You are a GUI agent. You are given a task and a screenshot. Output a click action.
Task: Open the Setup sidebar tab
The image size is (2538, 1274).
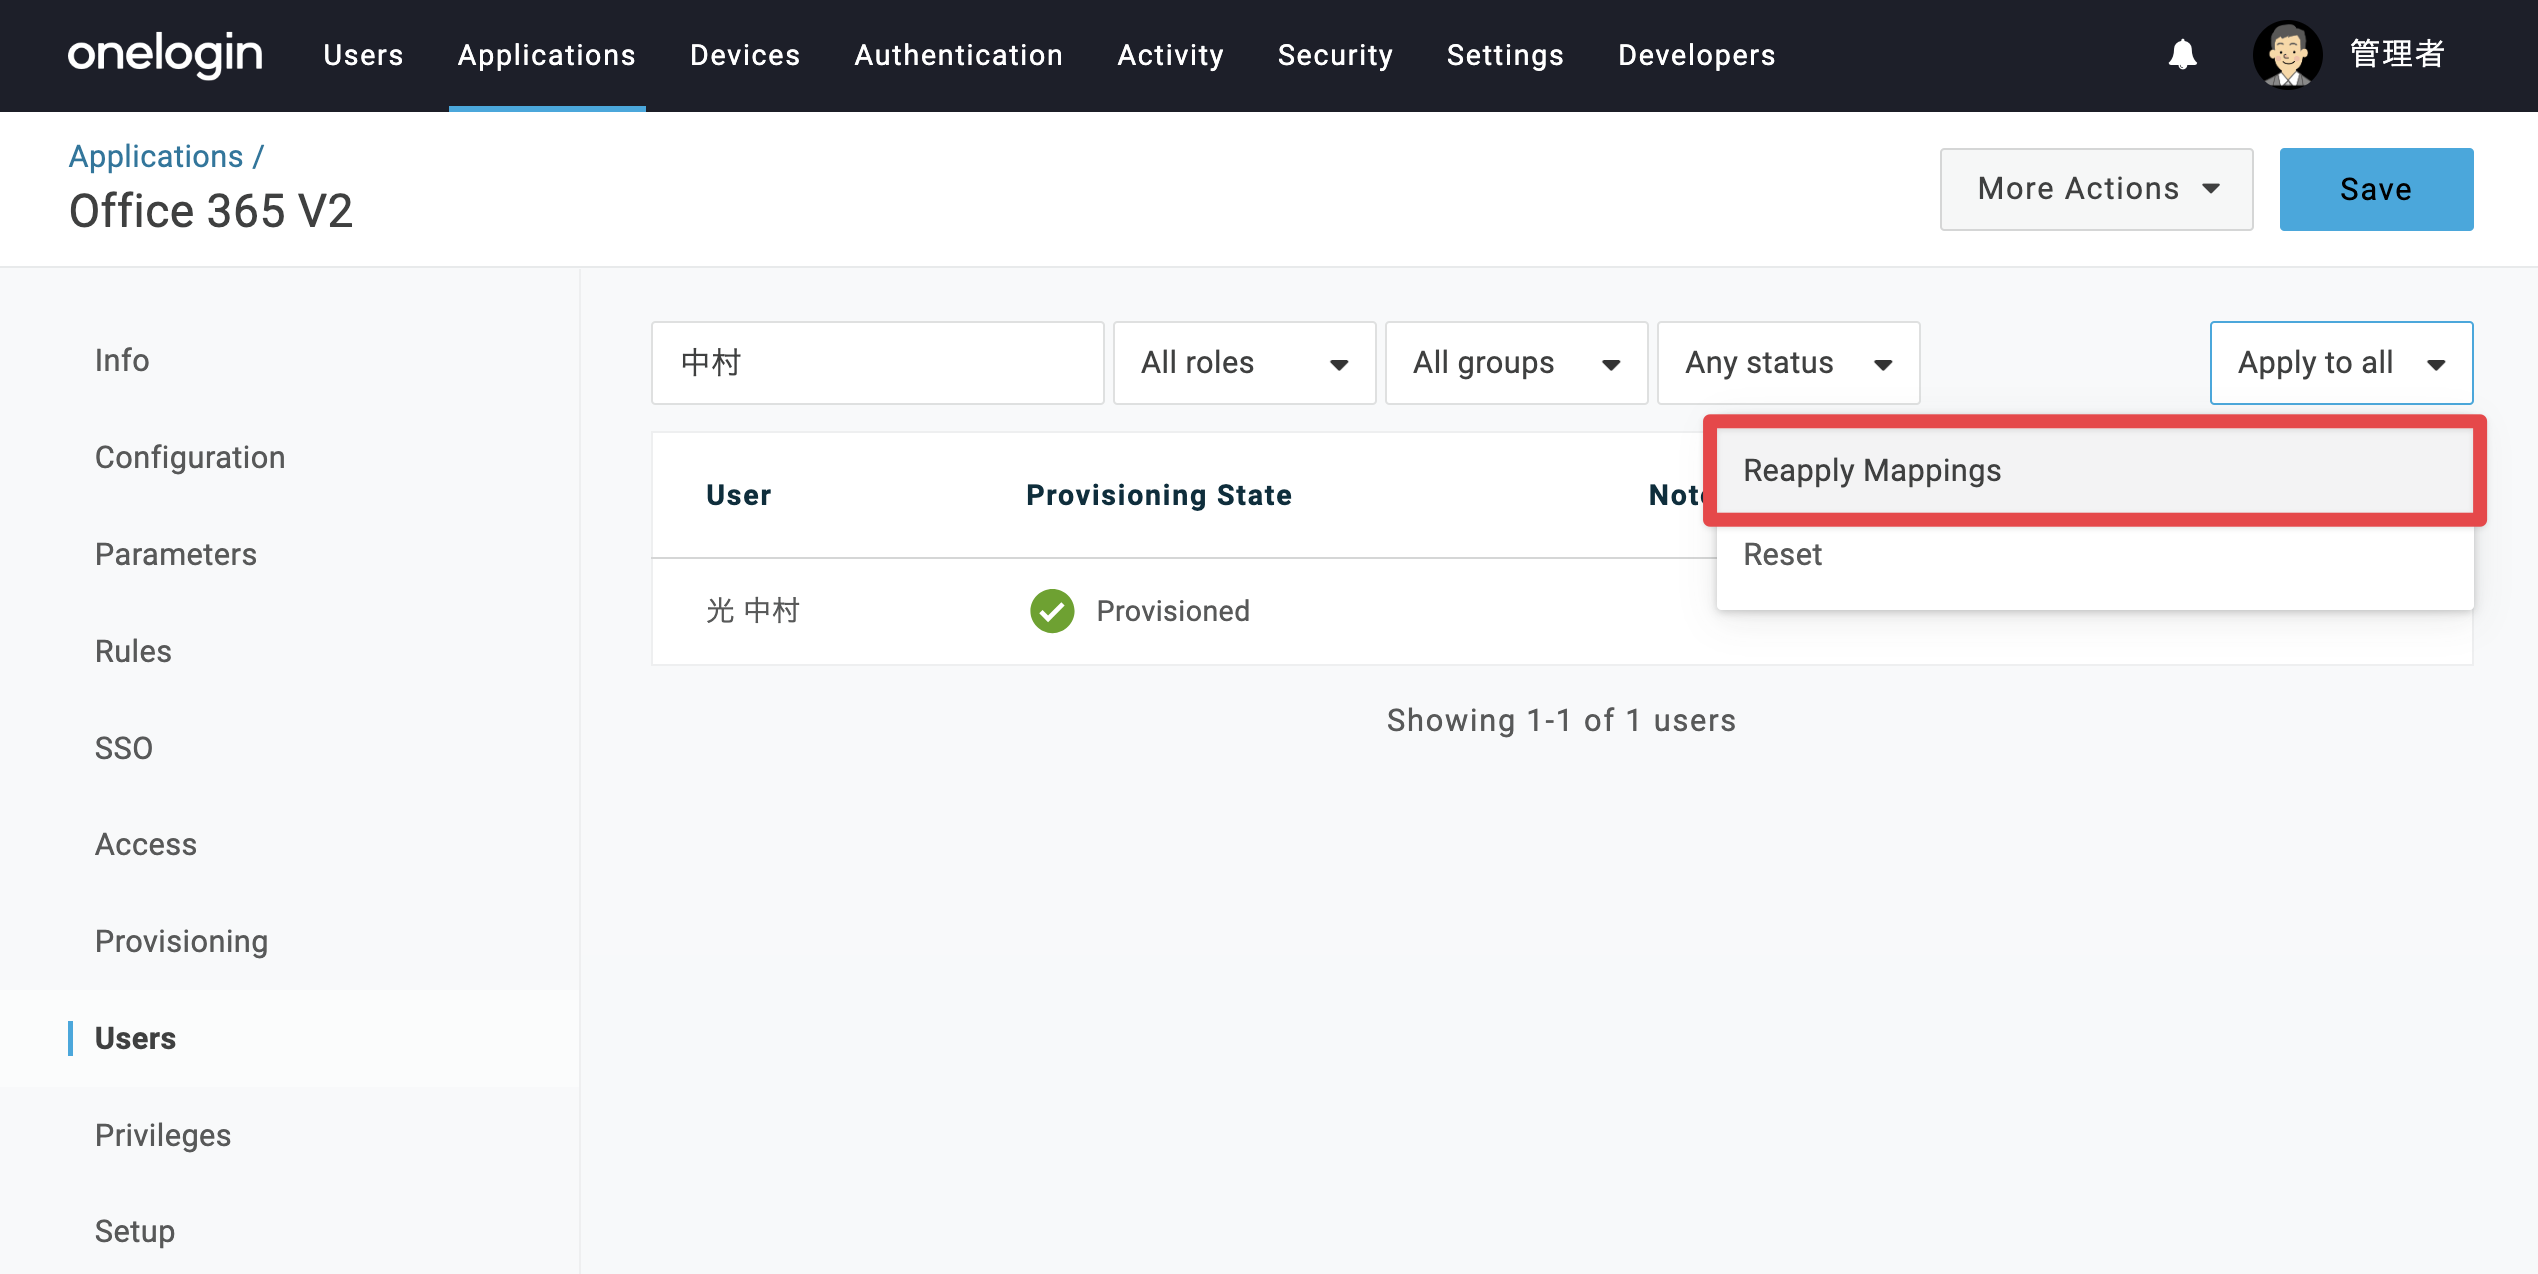(x=135, y=1231)
